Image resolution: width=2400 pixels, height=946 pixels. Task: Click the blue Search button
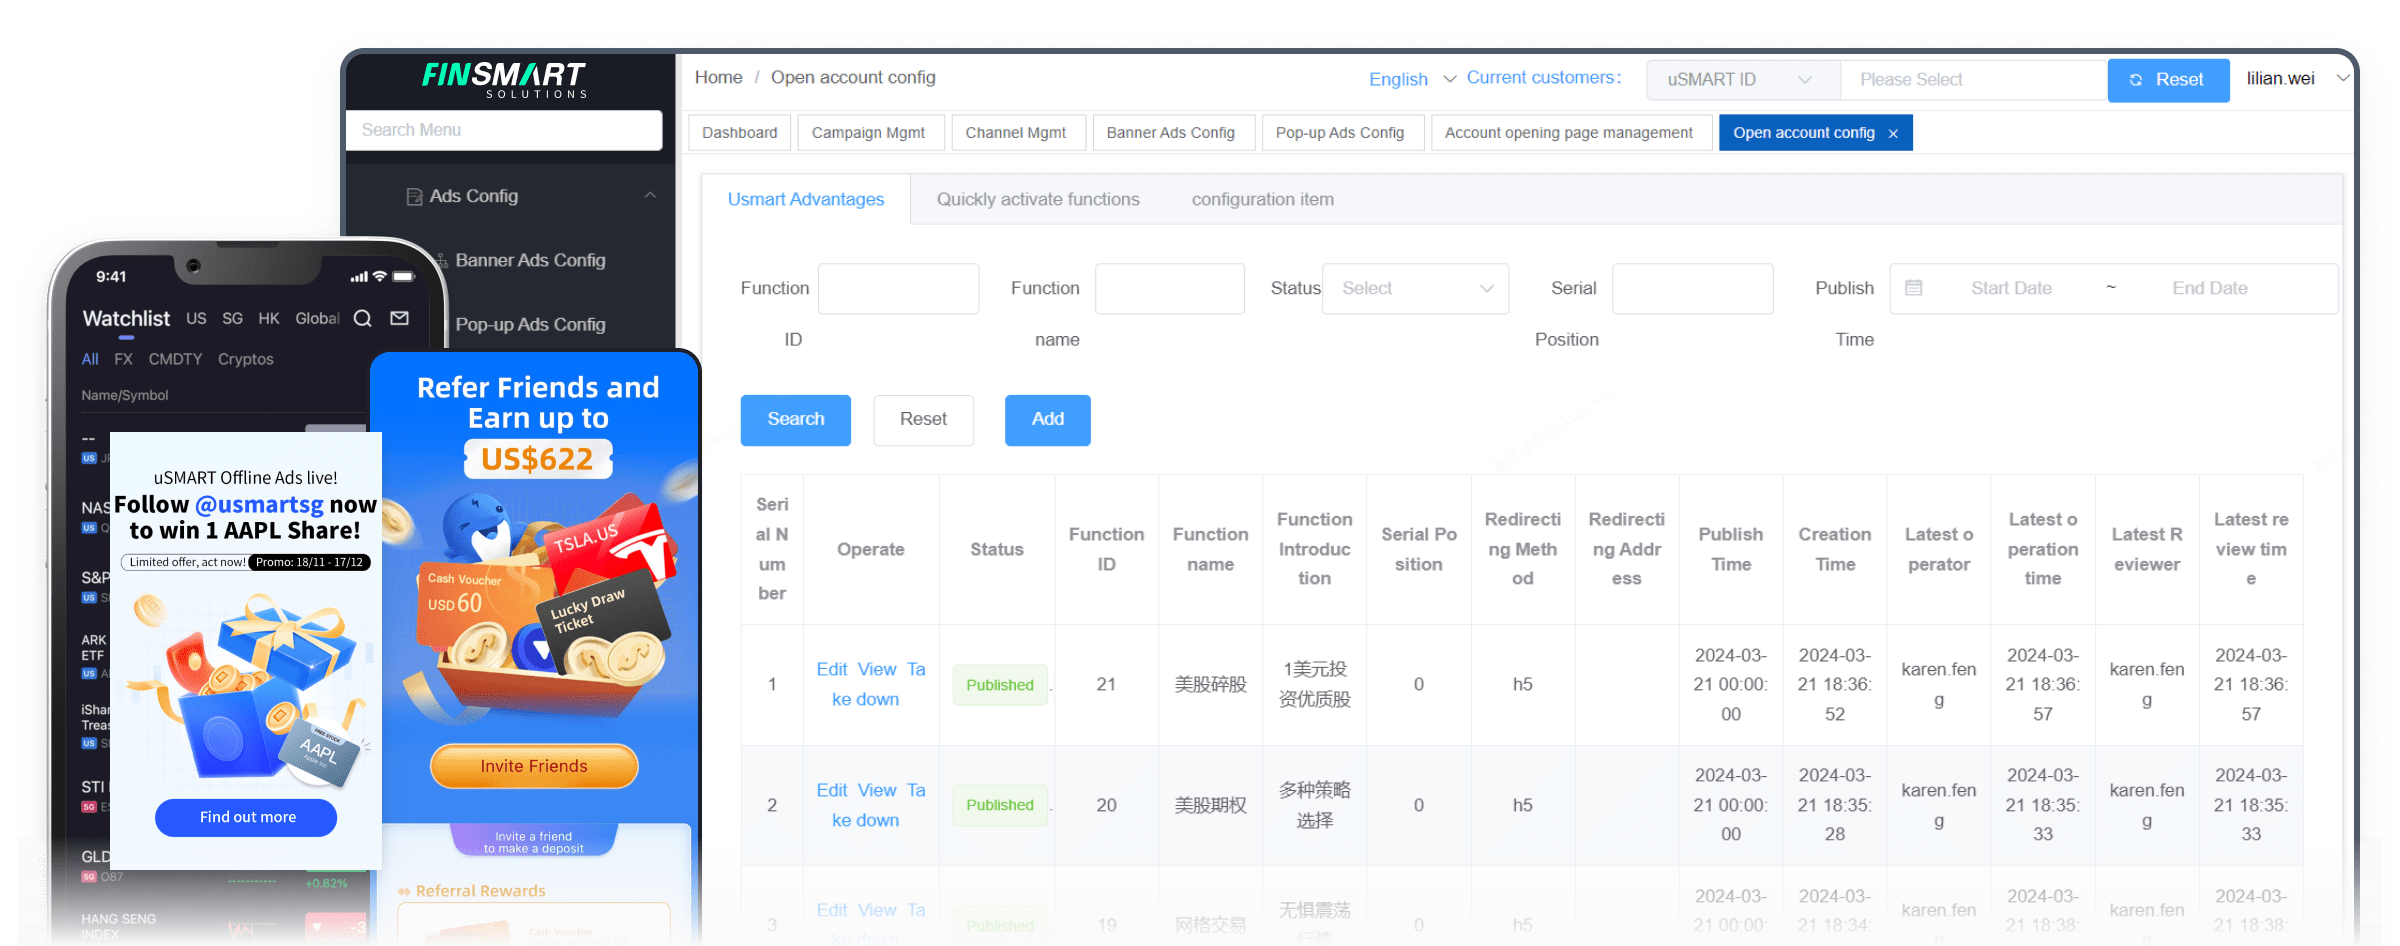pyautogui.click(x=796, y=420)
